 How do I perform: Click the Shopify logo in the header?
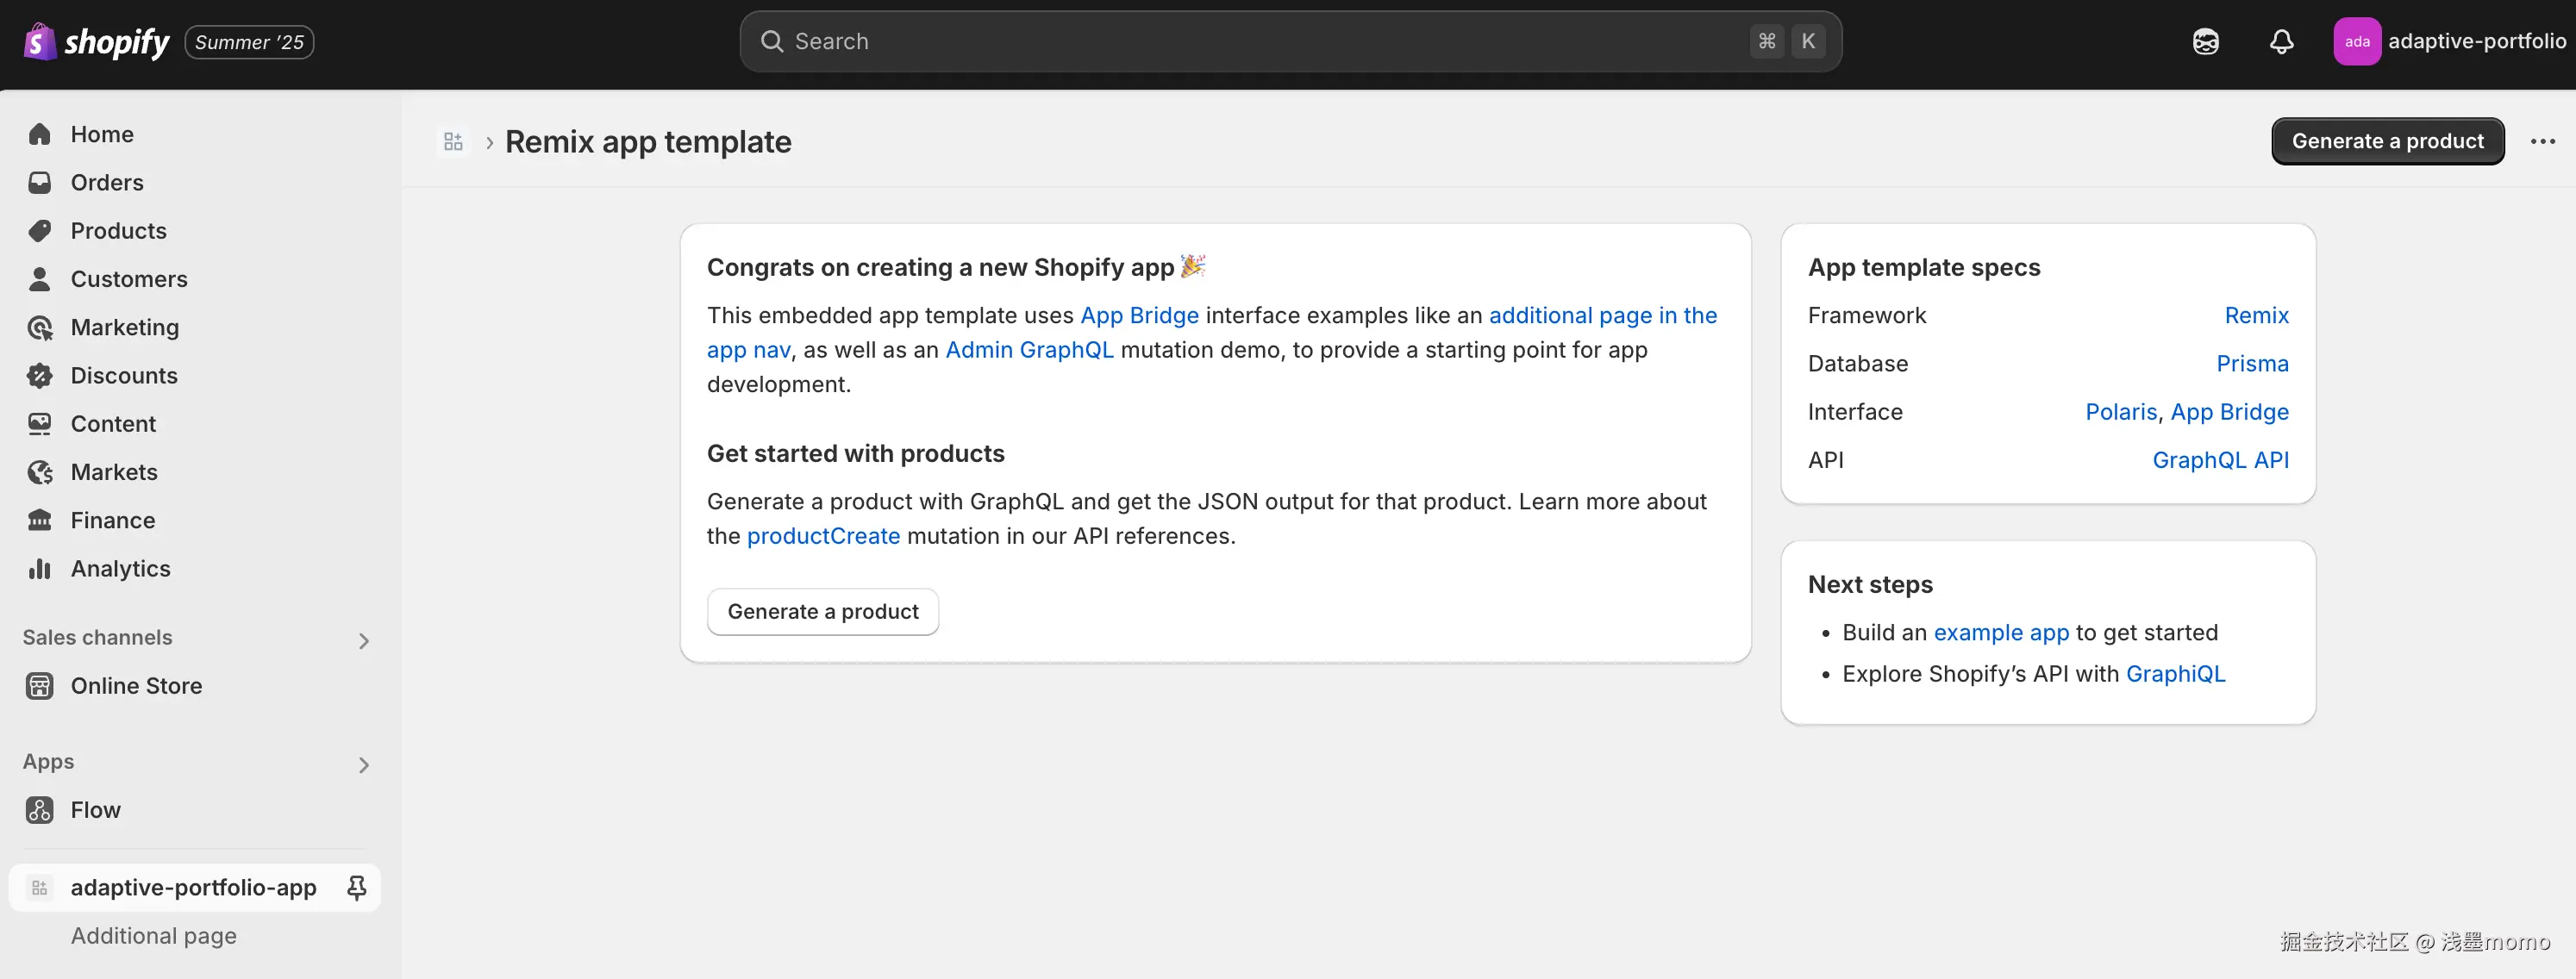[97, 41]
